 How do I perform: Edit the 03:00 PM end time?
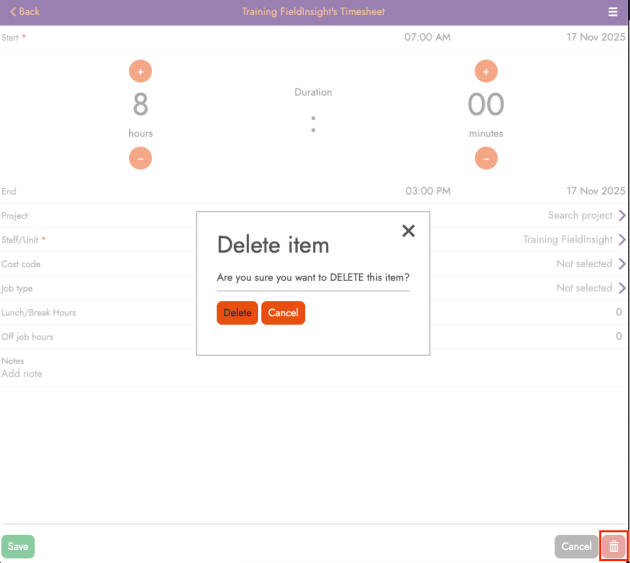click(x=427, y=191)
